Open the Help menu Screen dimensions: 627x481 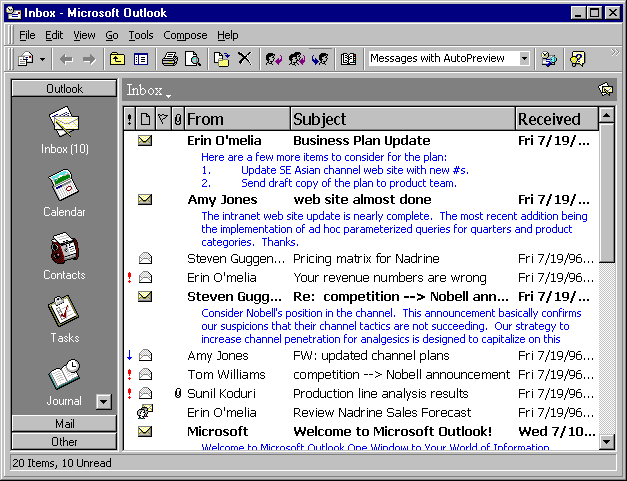[x=228, y=35]
